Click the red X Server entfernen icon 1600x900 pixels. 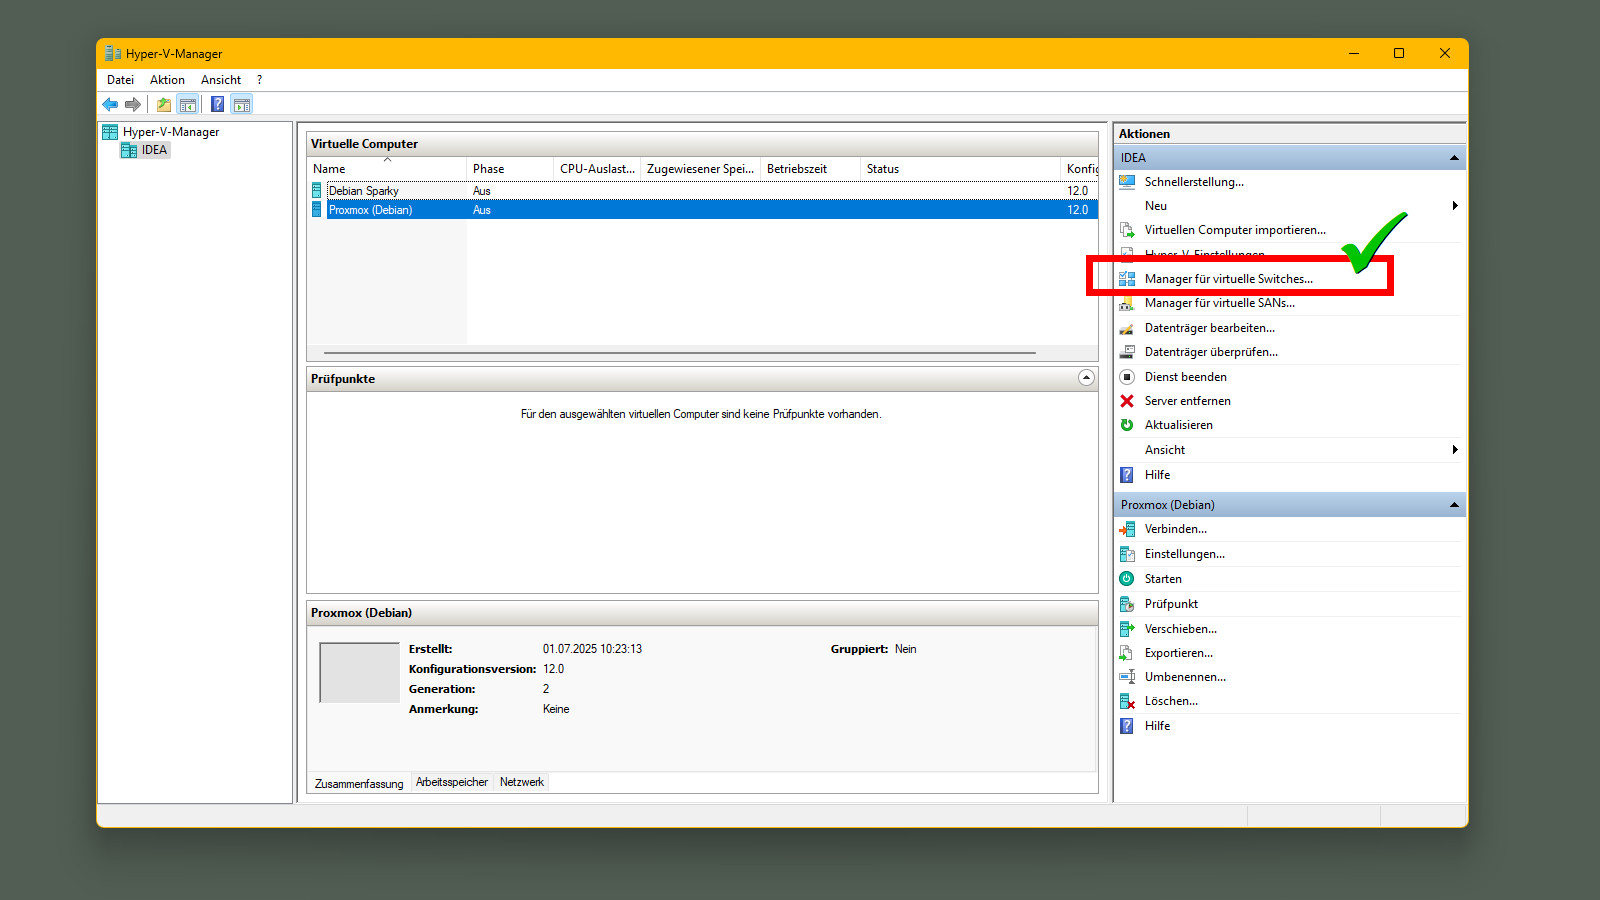click(x=1127, y=401)
